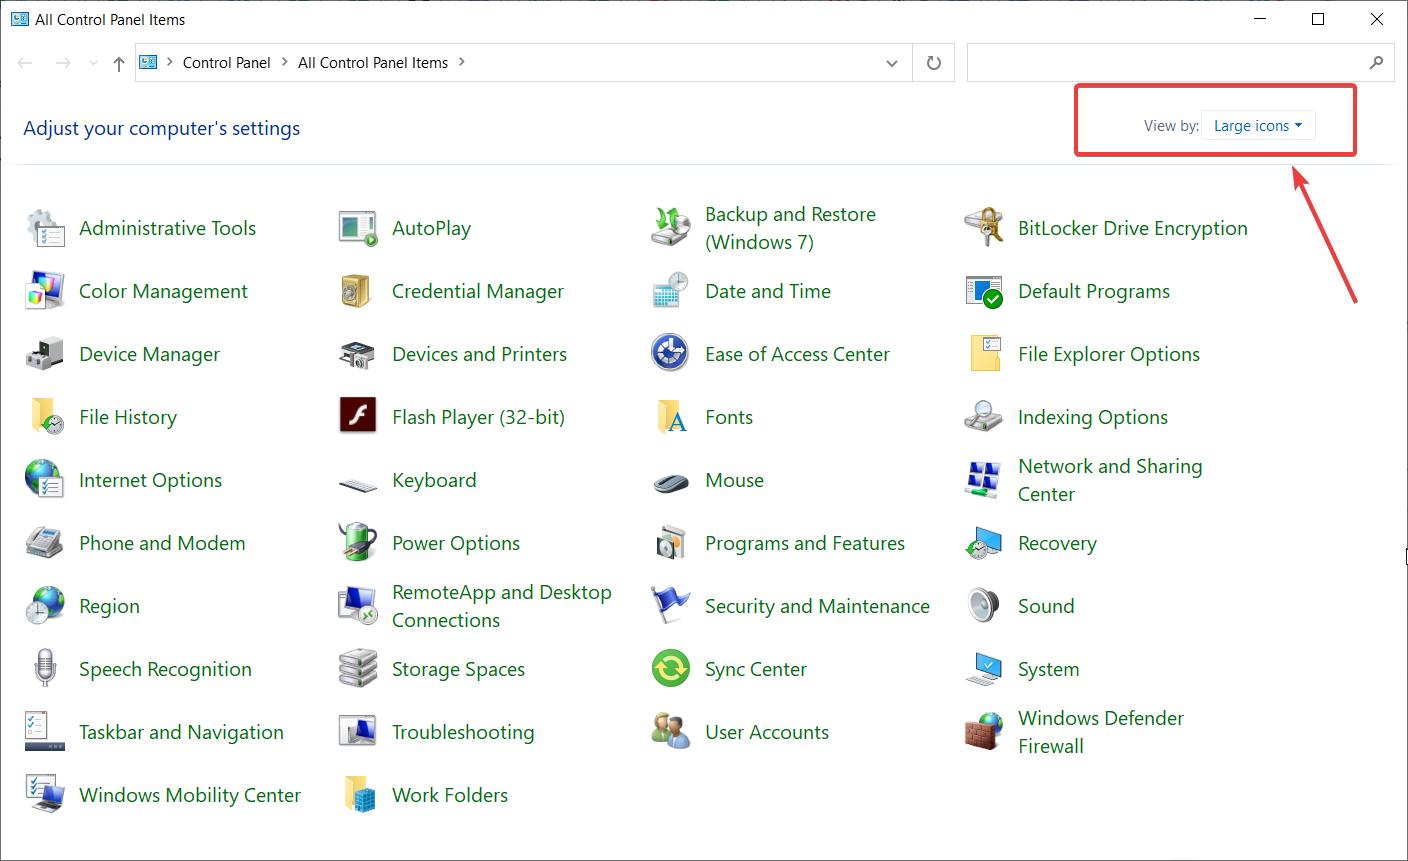Click the Credential Manager safe icon

click(x=358, y=291)
